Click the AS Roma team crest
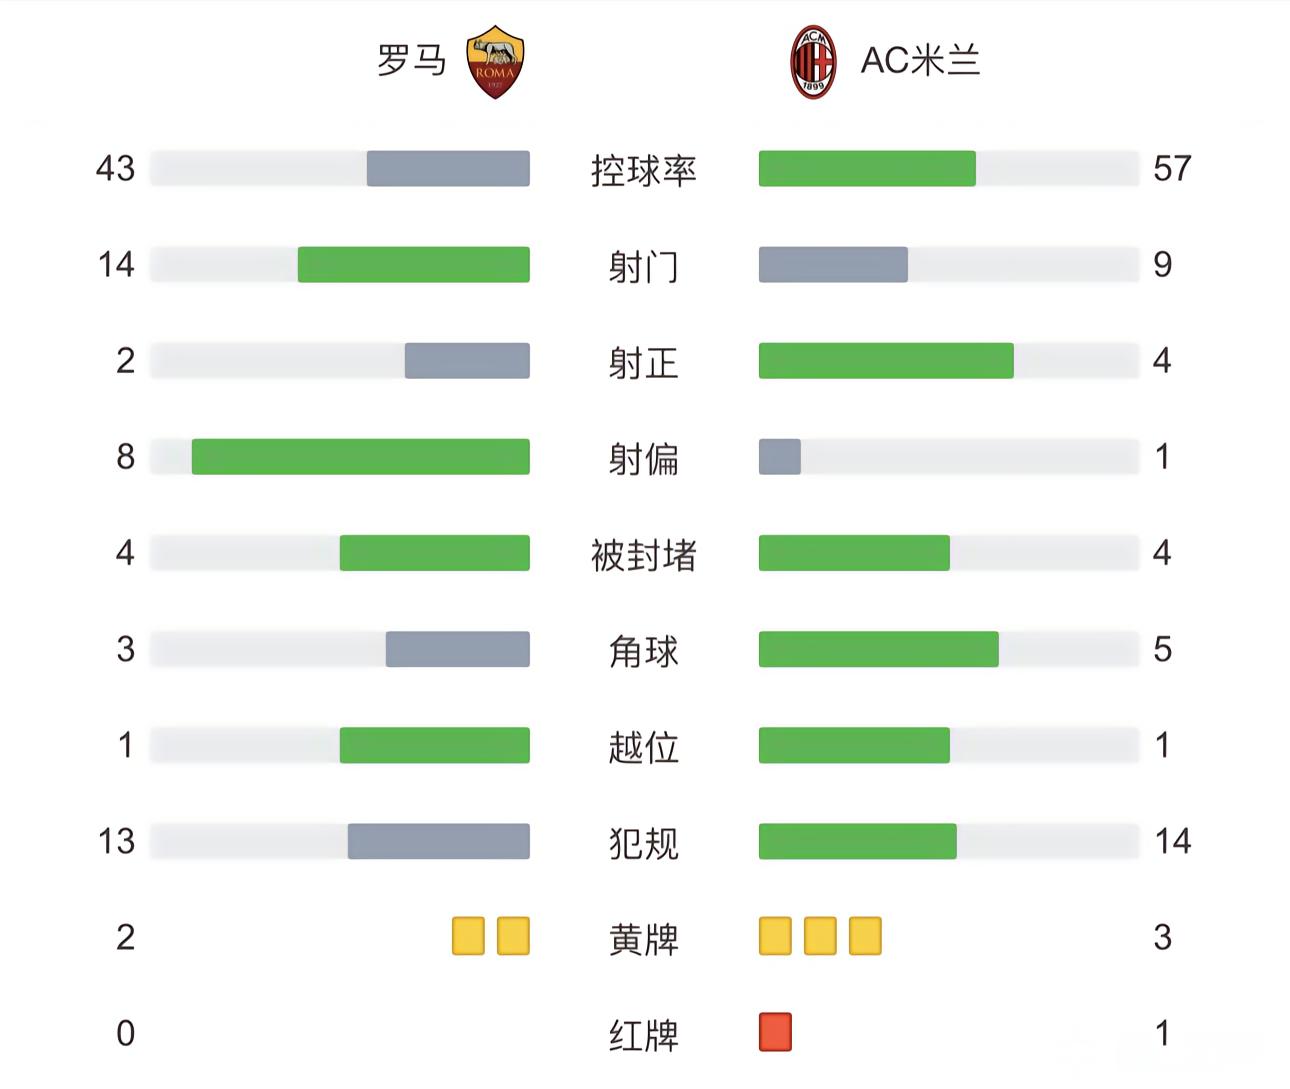The height and width of the screenshot is (1089, 1290). click(495, 62)
